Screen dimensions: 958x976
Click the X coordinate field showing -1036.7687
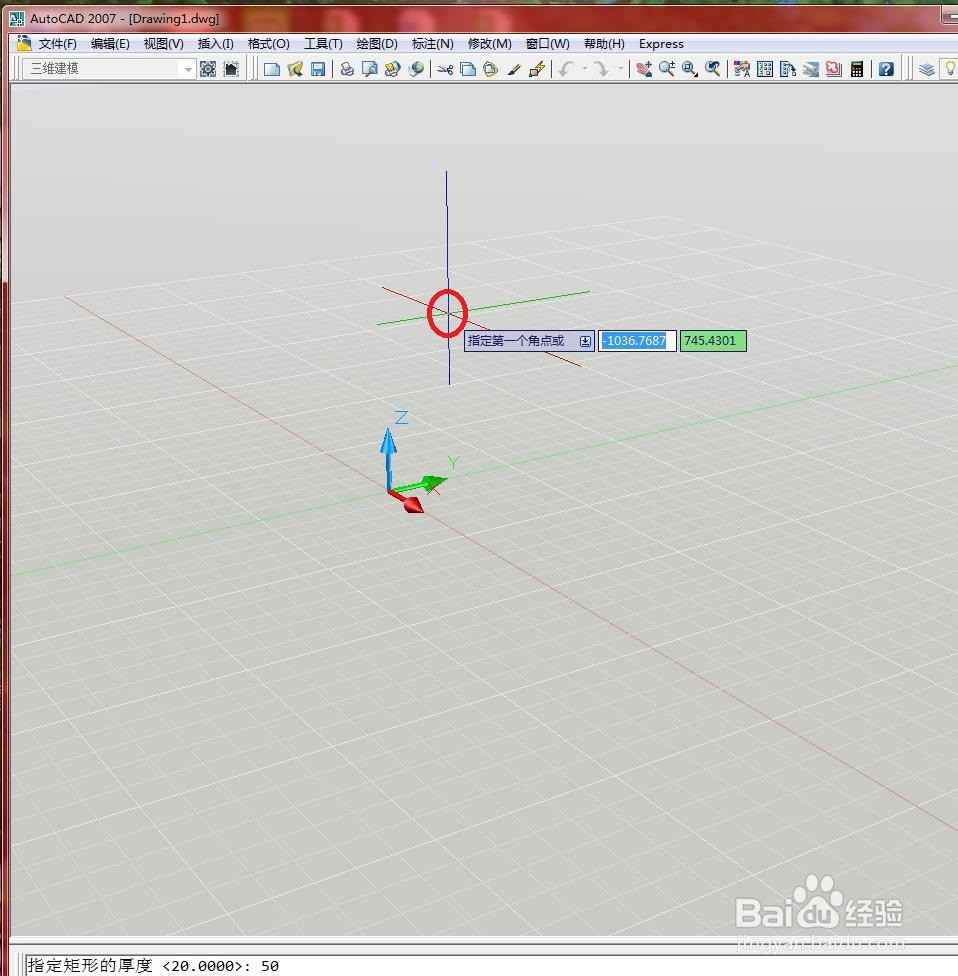(x=637, y=340)
